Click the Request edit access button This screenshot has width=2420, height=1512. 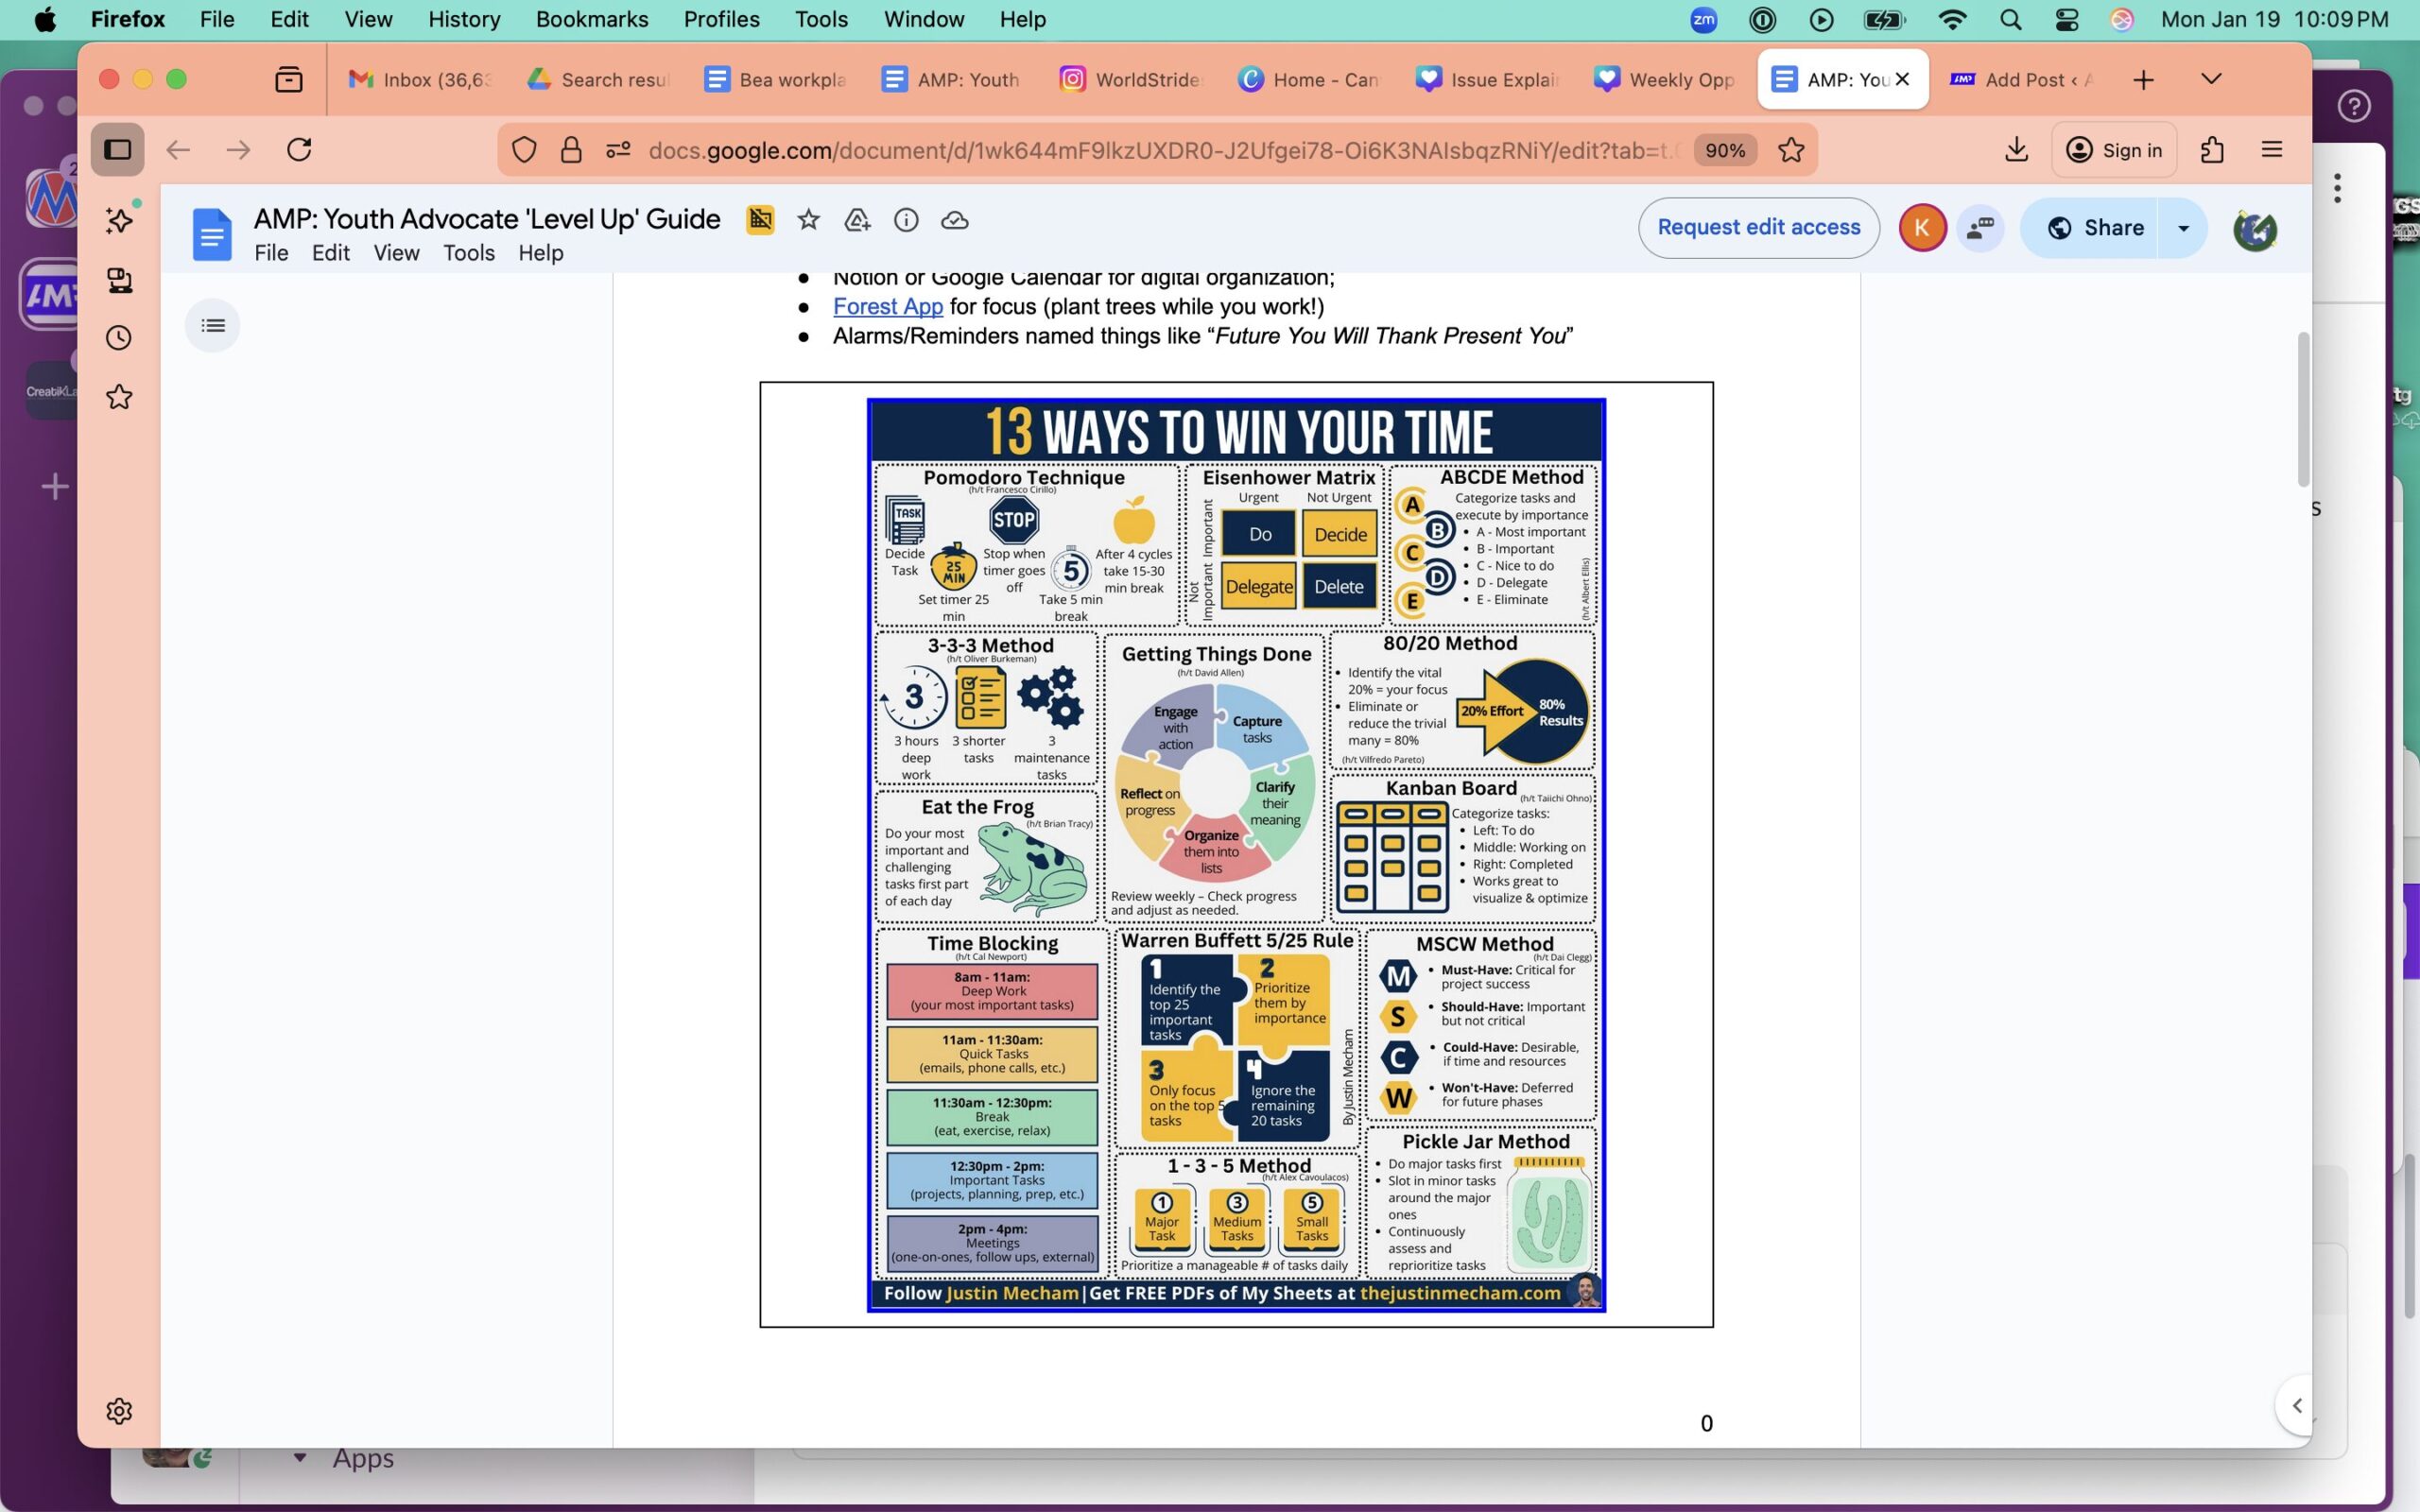tap(1758, 228)
